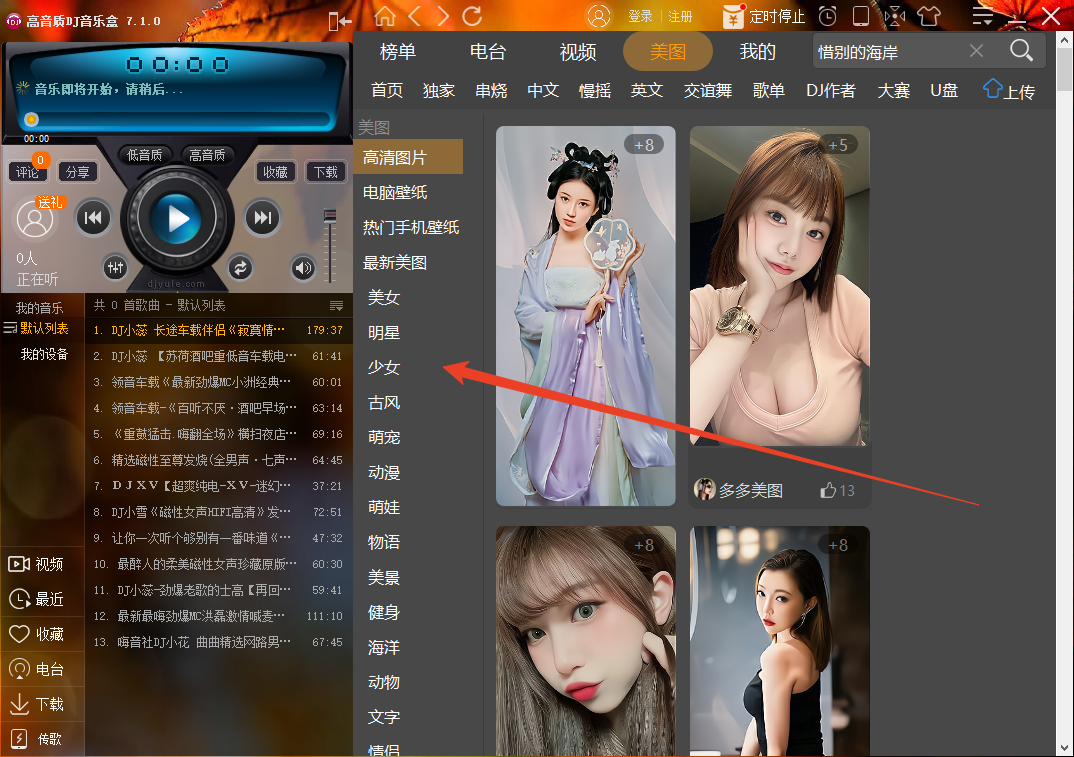The width and height of the screenshot is (1074, 757).
Task: Click the mobile phone icon in the title bar
Action: click(x=861, y=16)
